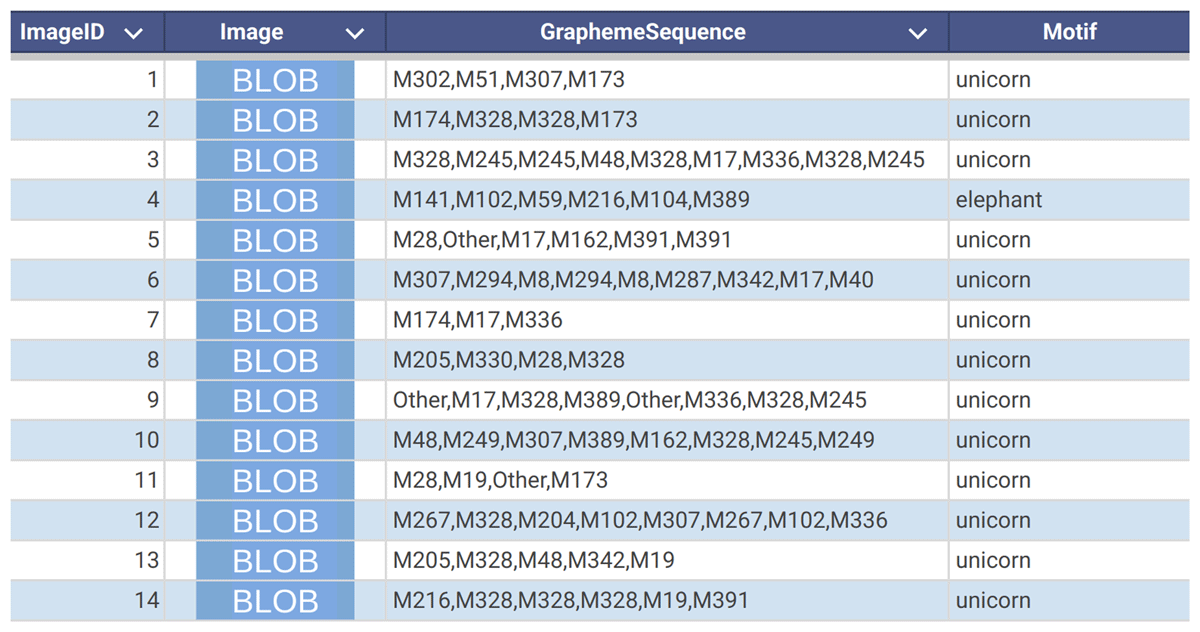Open the BLOB image in row 10
Screen dimensions: 1200x632
(275, 440)
